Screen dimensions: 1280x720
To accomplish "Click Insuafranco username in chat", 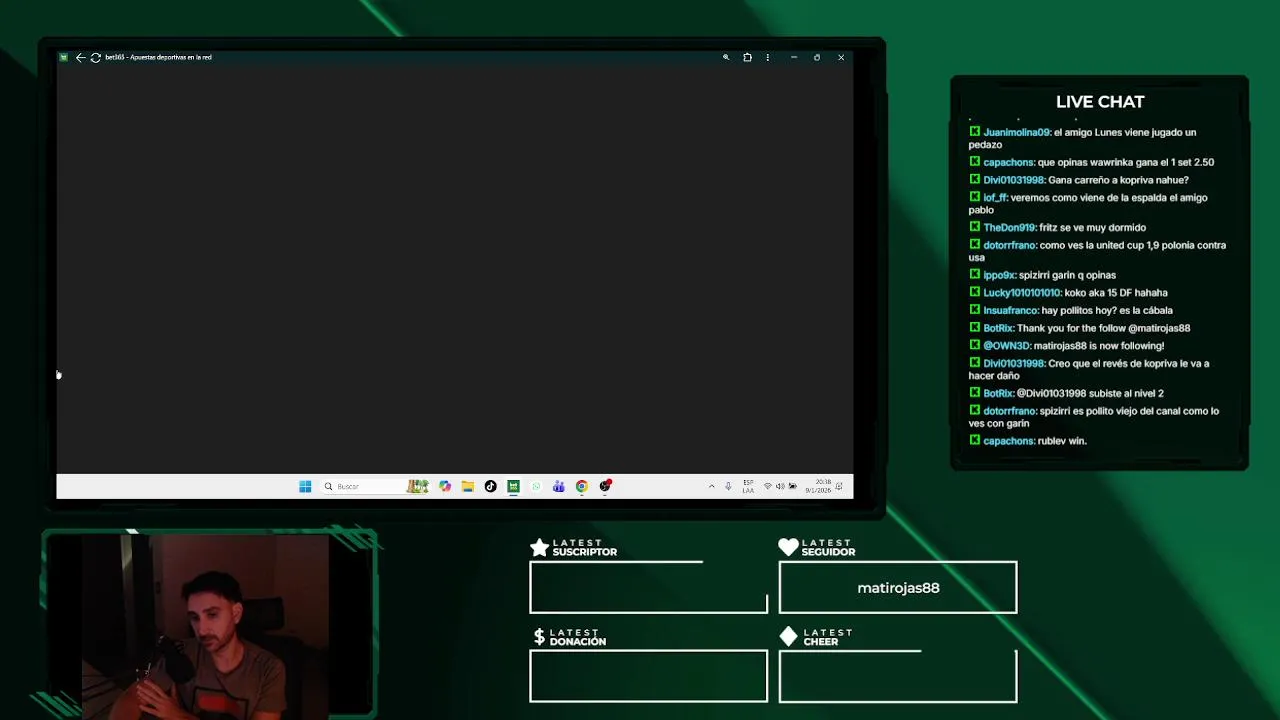I will [1011, 310].
